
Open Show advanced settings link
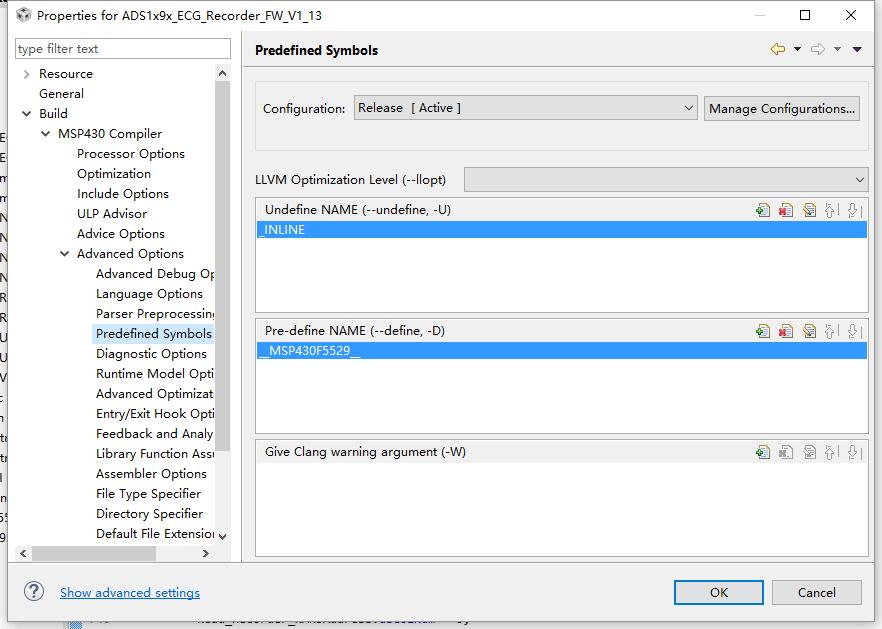tap(130, 592)
